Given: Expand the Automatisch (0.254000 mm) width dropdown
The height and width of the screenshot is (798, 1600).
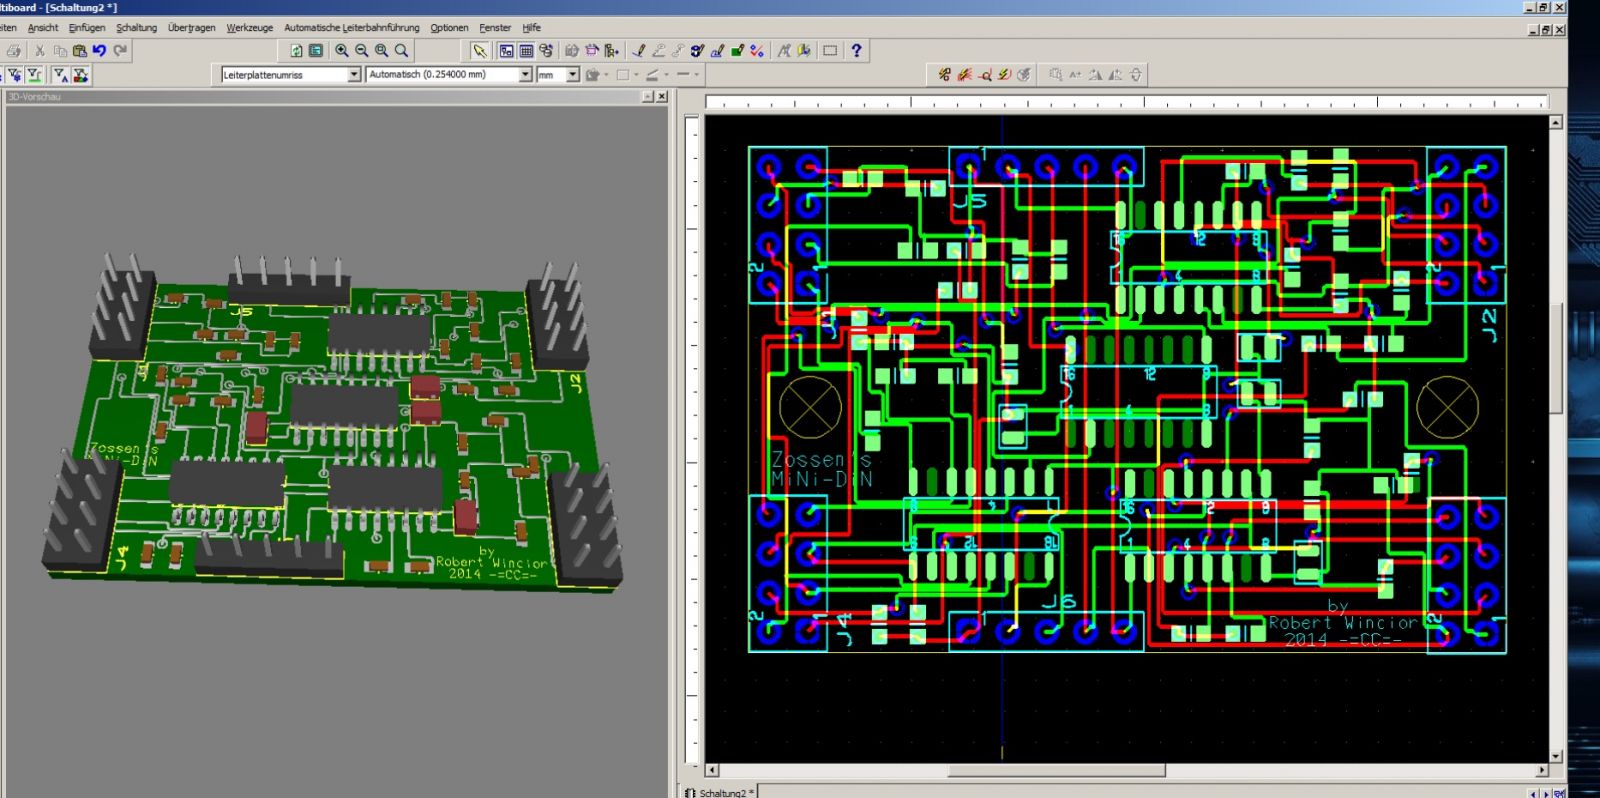Looking at the screenshot, I should tap(525, 75).
